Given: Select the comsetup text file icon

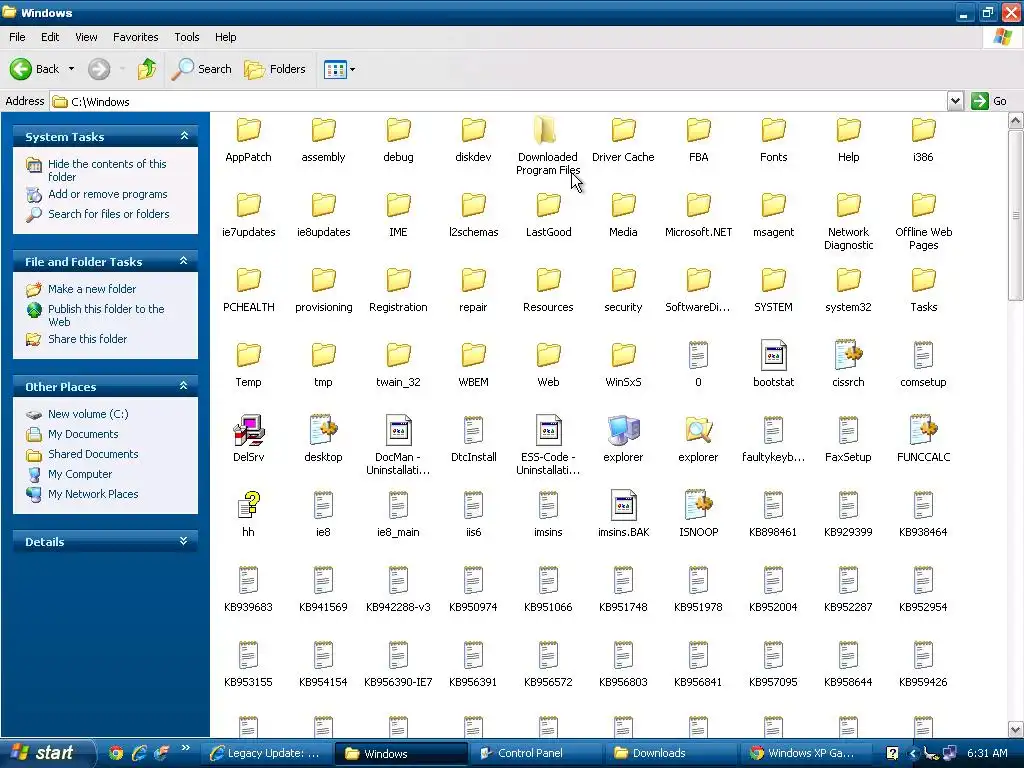Looking at the screenshot, I should tap(923, 355).
